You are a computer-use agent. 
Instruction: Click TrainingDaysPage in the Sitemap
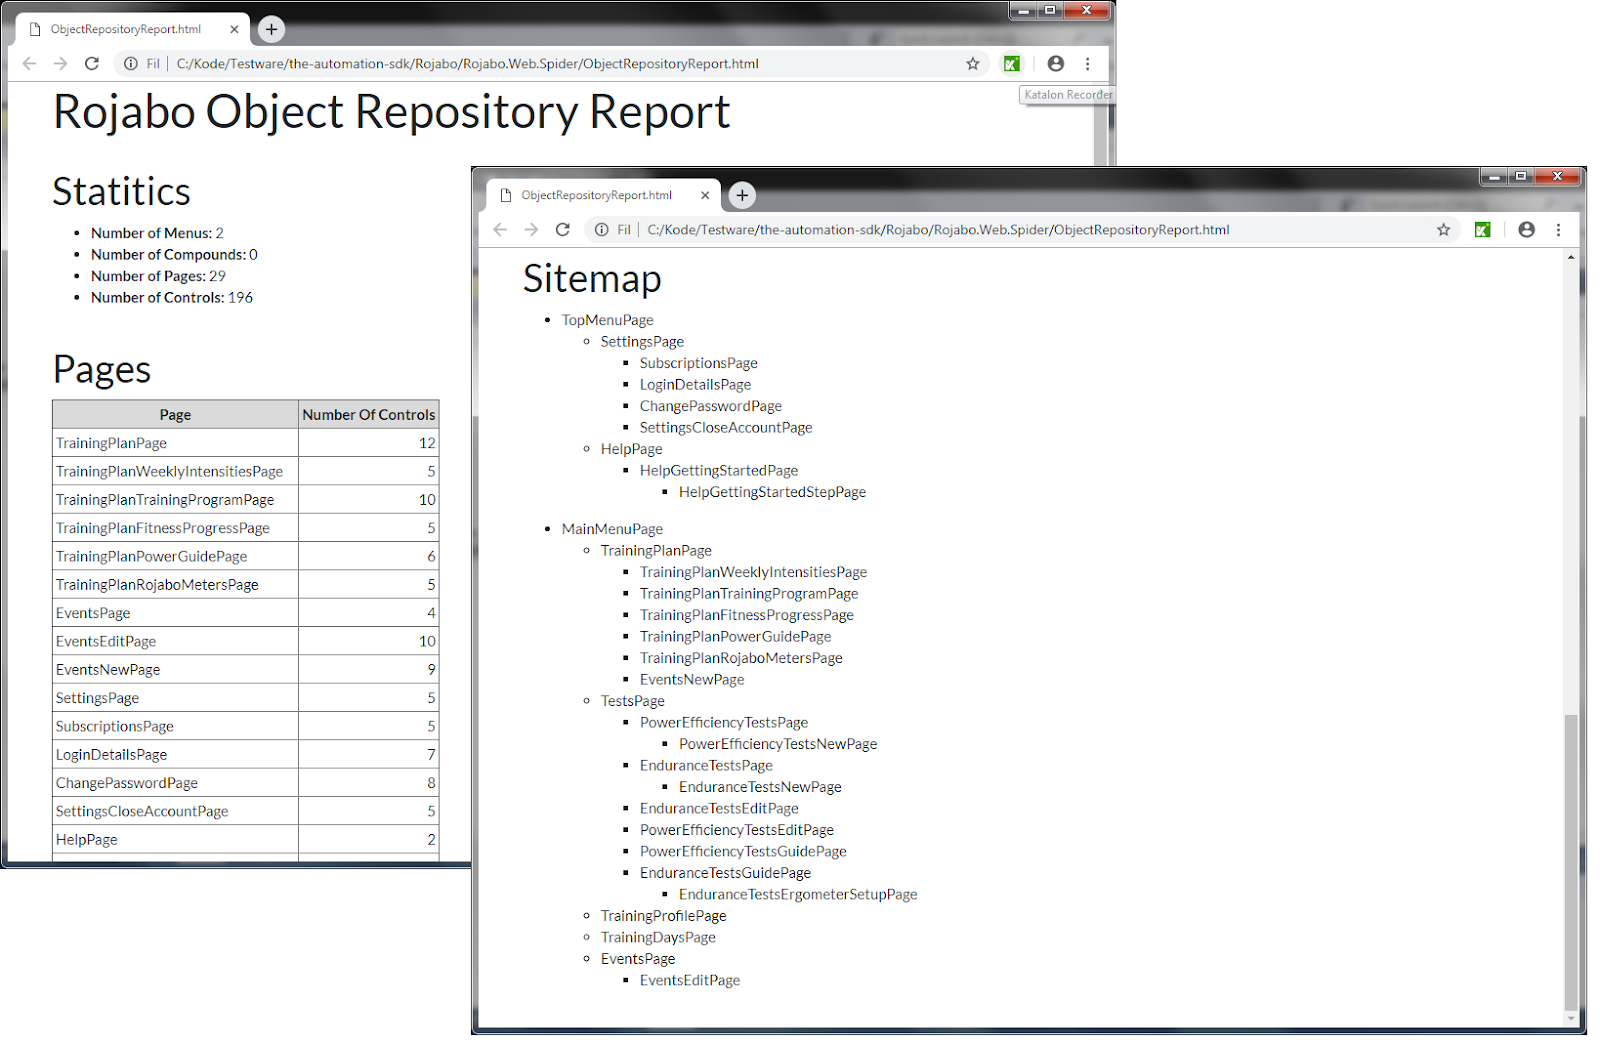pos(658,937)
